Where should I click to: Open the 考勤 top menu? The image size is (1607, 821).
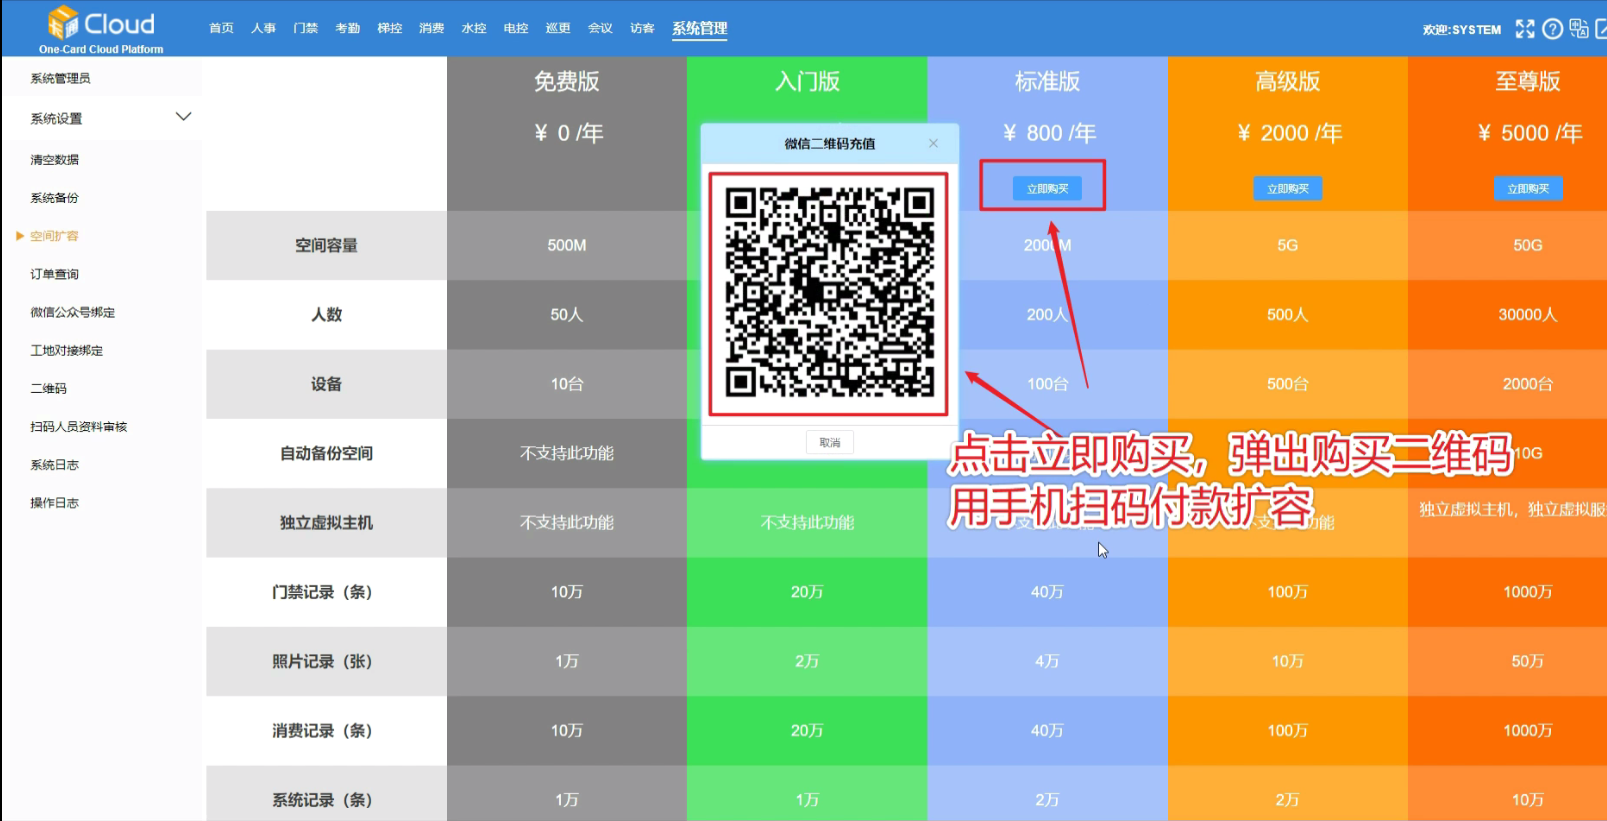coord(347,28)
